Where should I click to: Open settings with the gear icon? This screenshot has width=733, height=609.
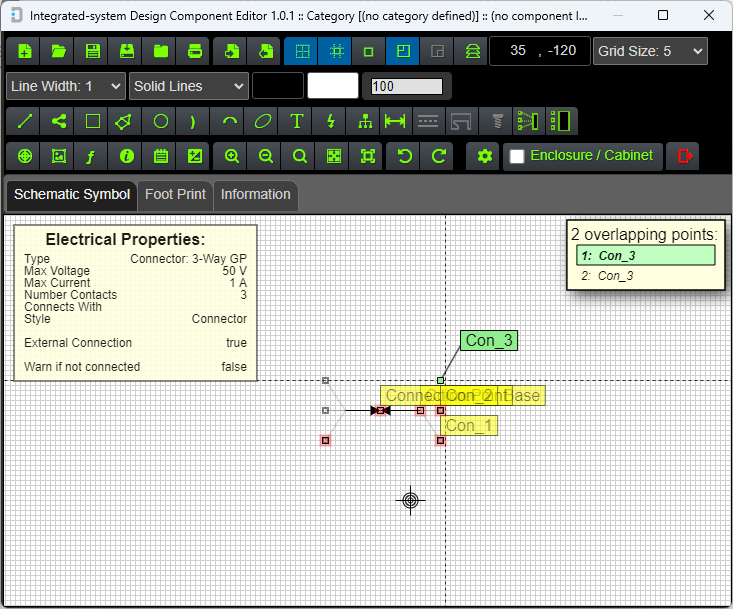tap(485, 156)
